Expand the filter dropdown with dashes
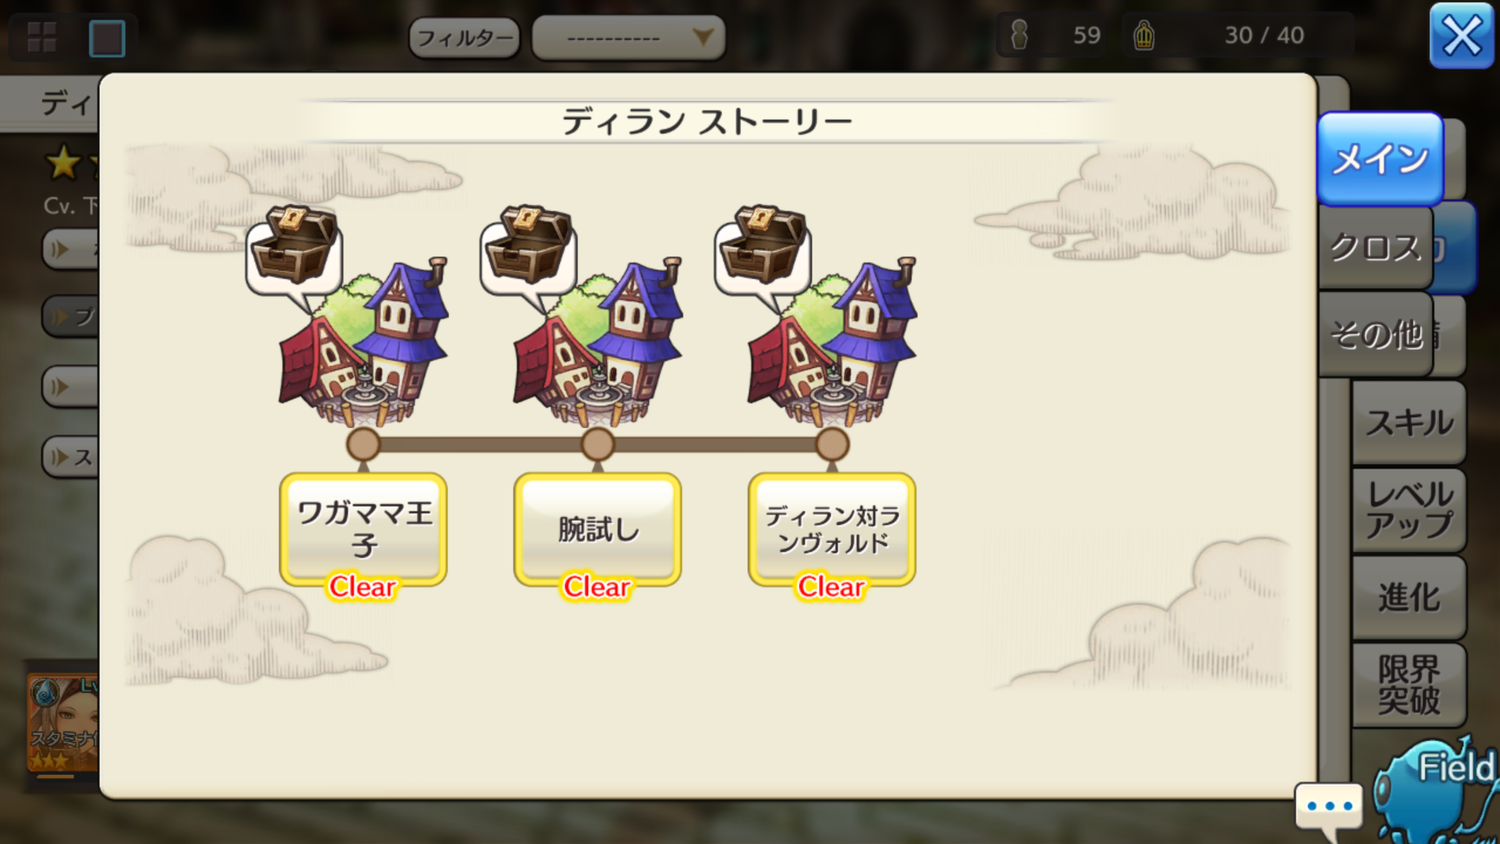 click(629, 38)
